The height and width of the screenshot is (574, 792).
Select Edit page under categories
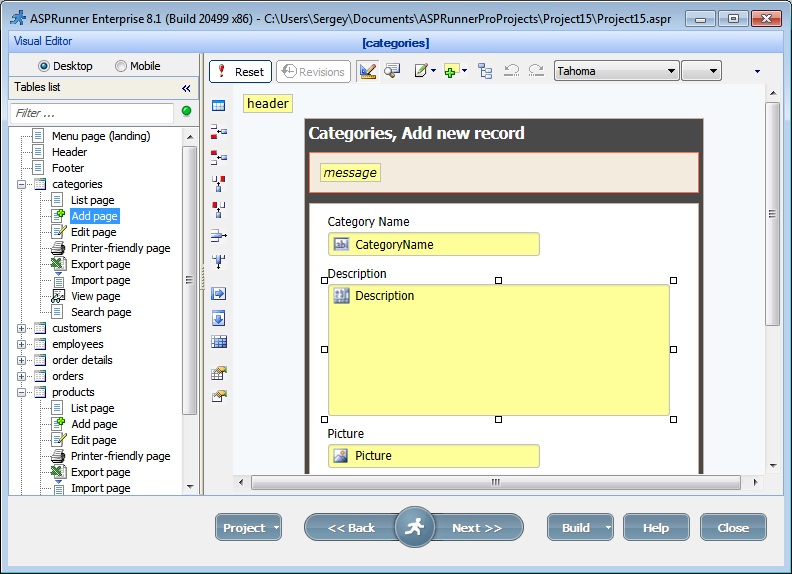click(x=93, y=232)
